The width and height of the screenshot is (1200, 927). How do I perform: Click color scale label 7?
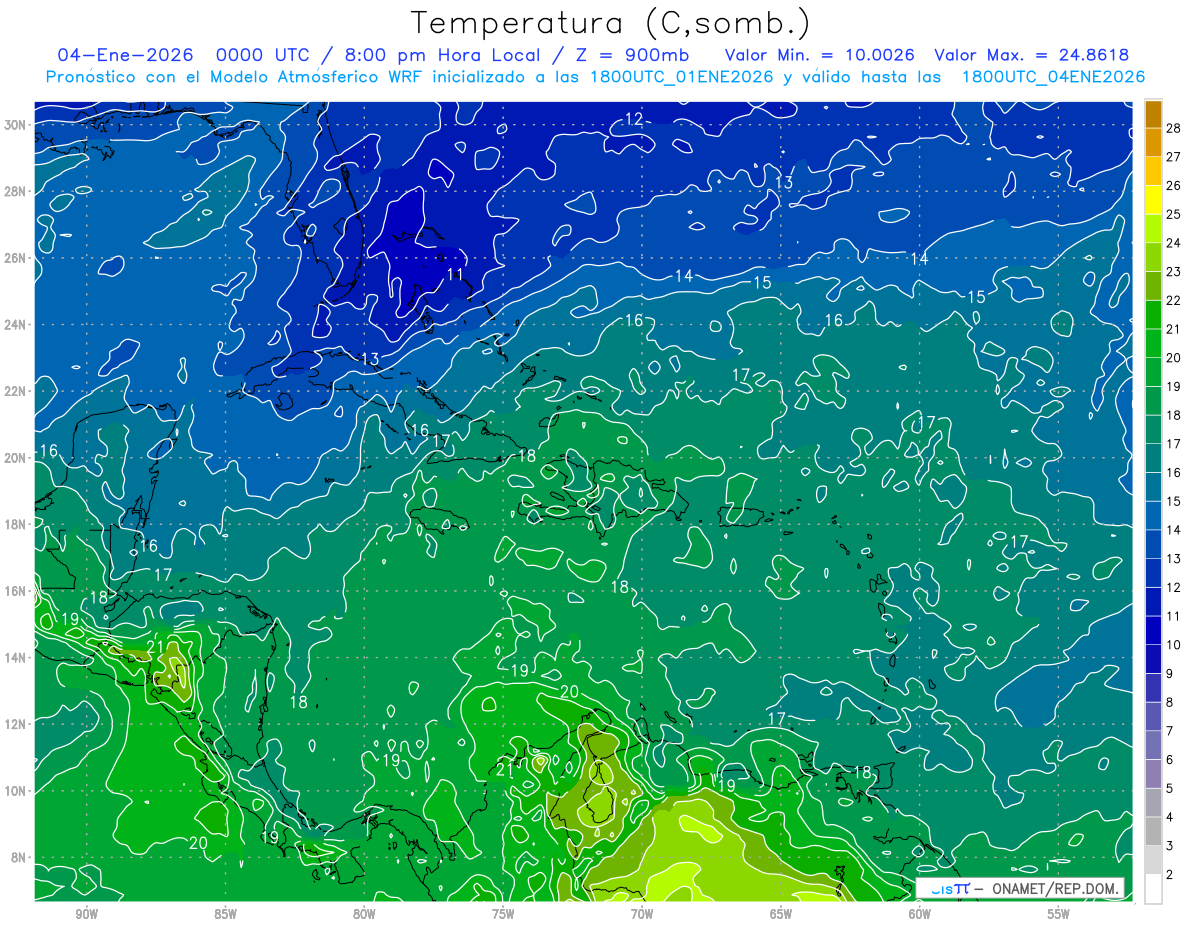[x=1170, y=731]
